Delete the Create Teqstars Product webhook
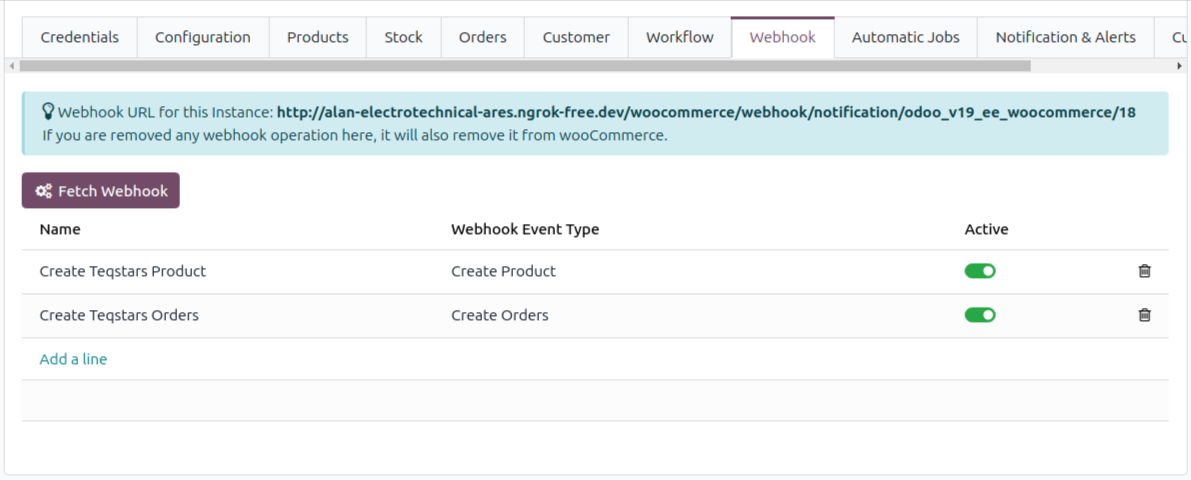Screen dimensions: 1191x480 pyautogui.click(x=1144, y=271)
